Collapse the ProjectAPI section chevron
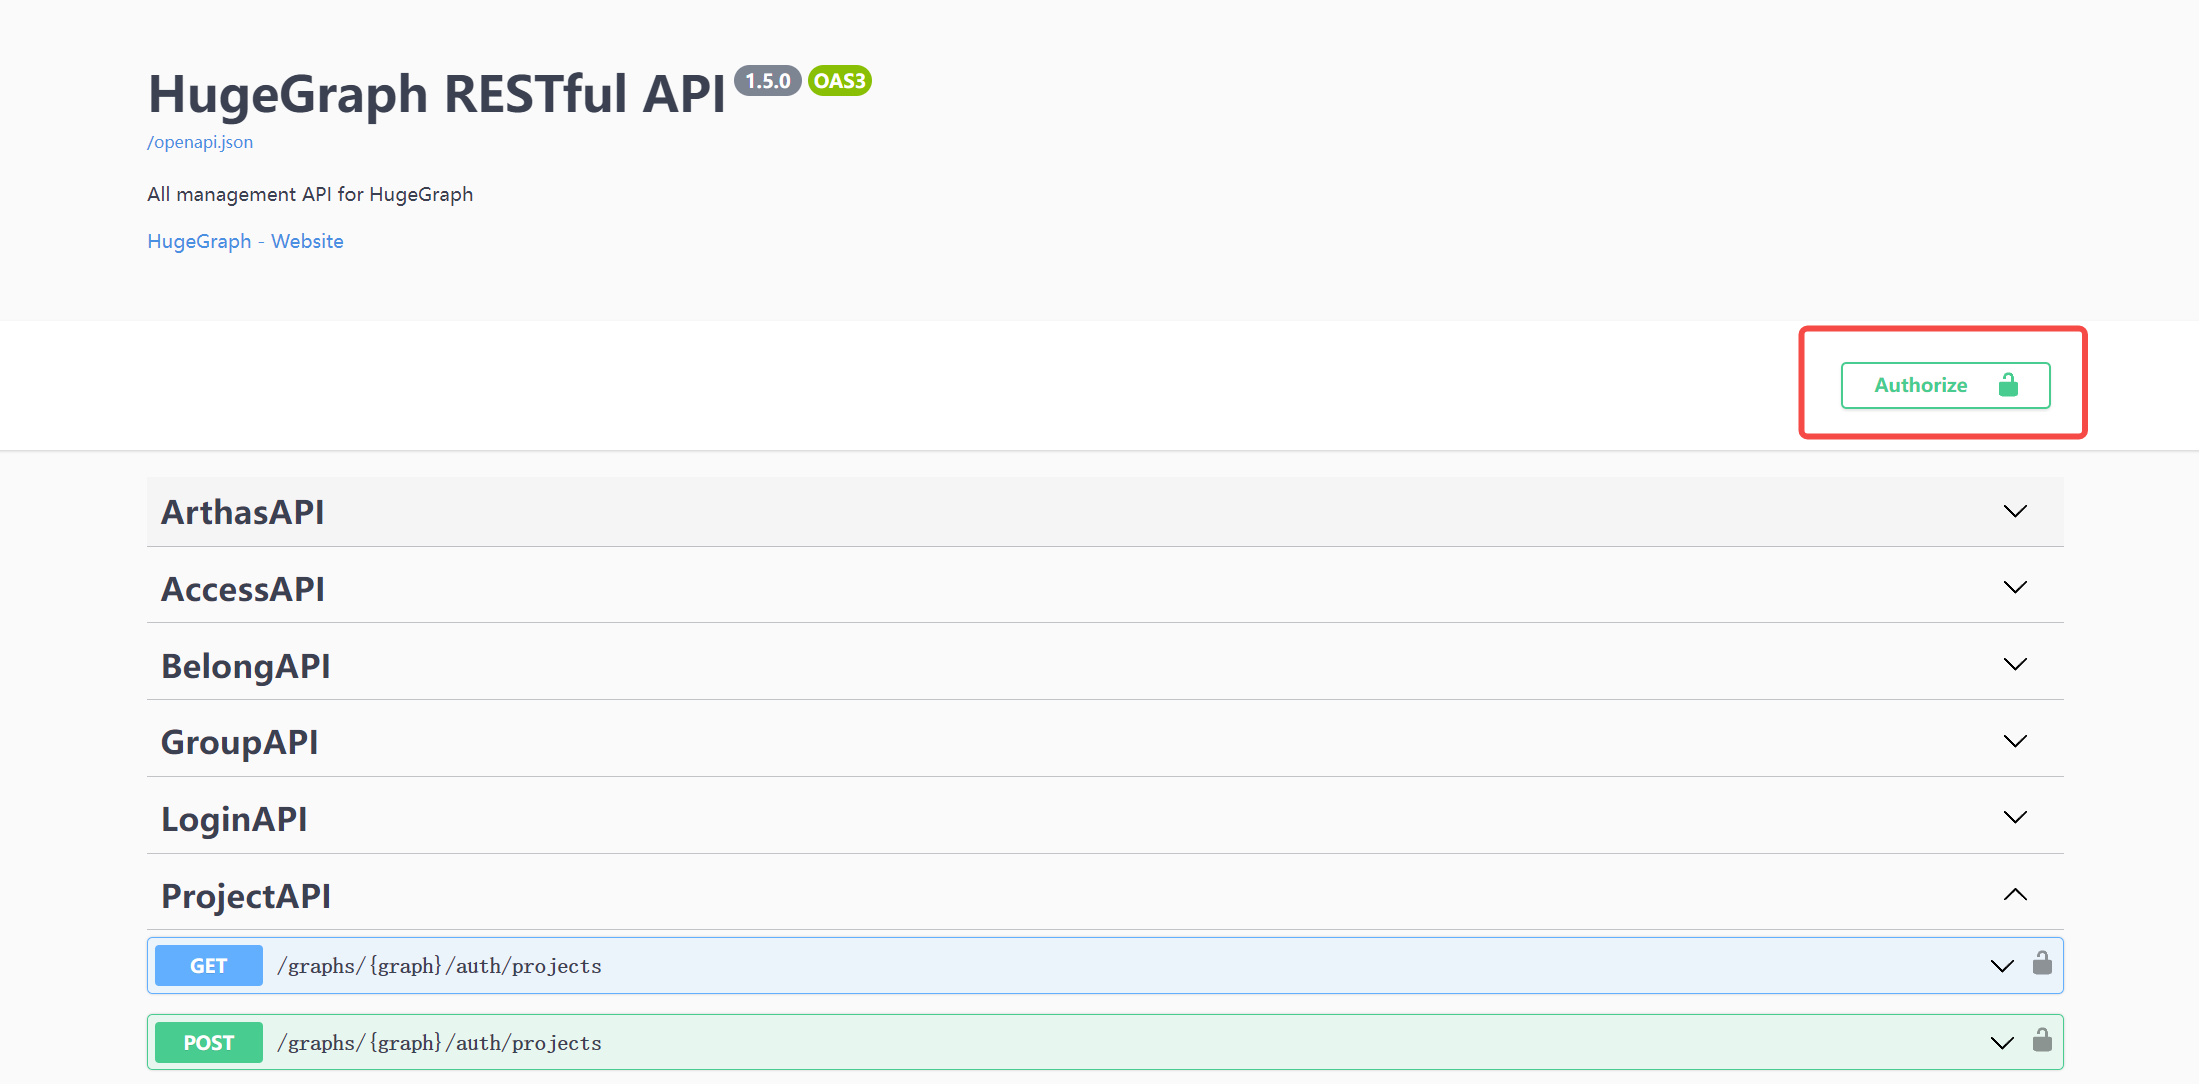2199x1084 pixels. [x=2015, y=894]
